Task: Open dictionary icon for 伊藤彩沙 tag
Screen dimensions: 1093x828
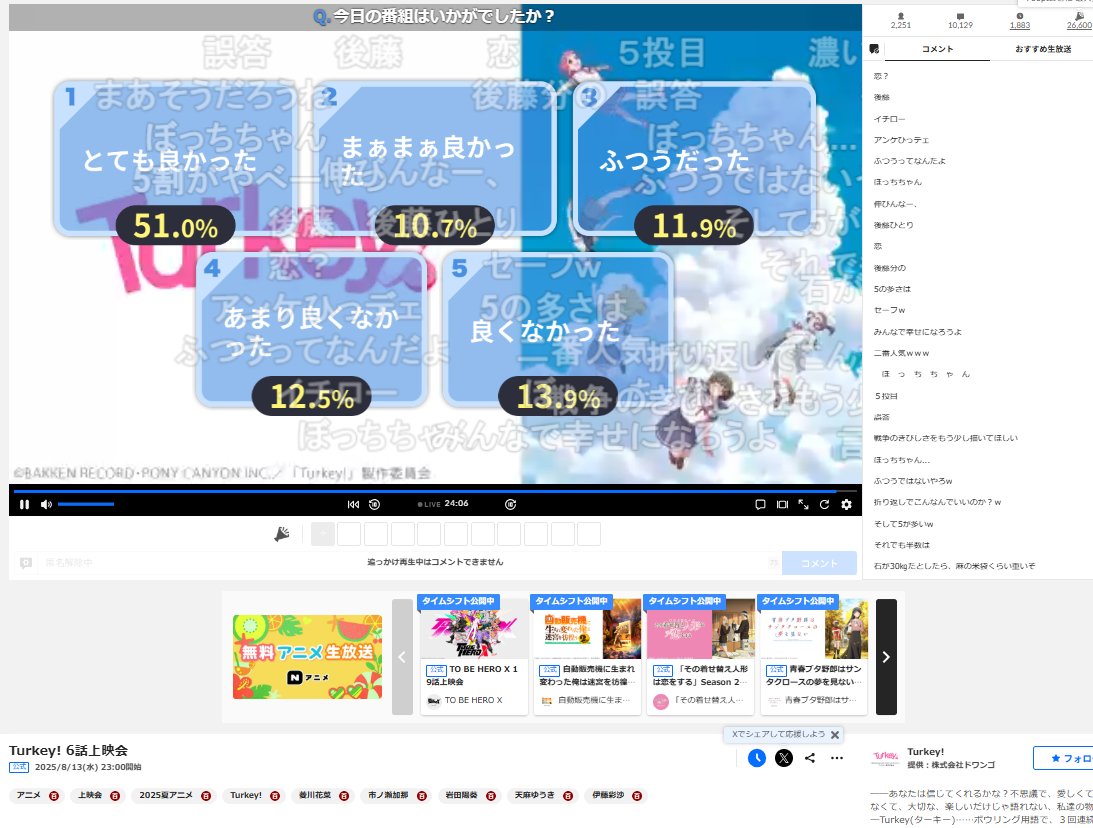Action: click(636, 796)
